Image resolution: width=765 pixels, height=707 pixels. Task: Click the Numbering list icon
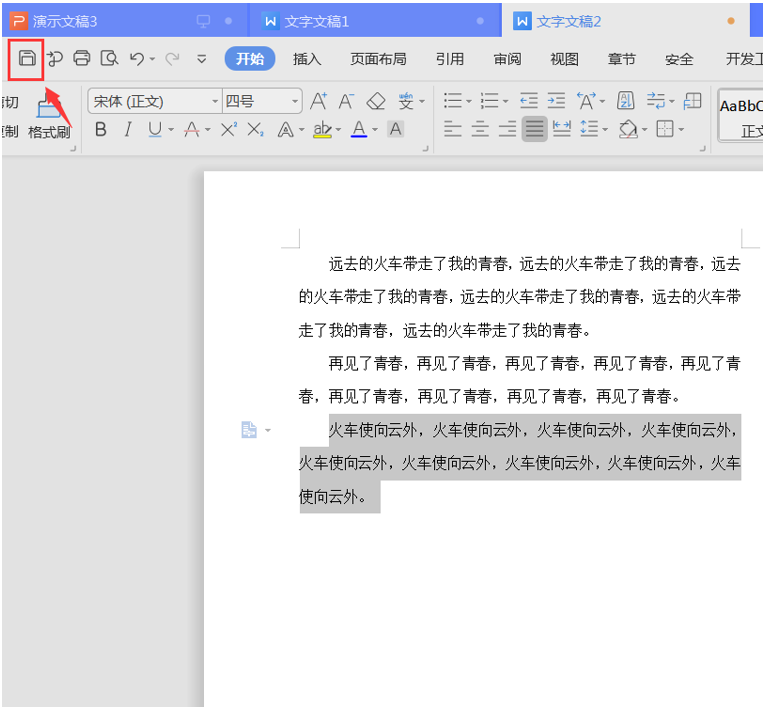pyautogui.click(x=489, y=101)
